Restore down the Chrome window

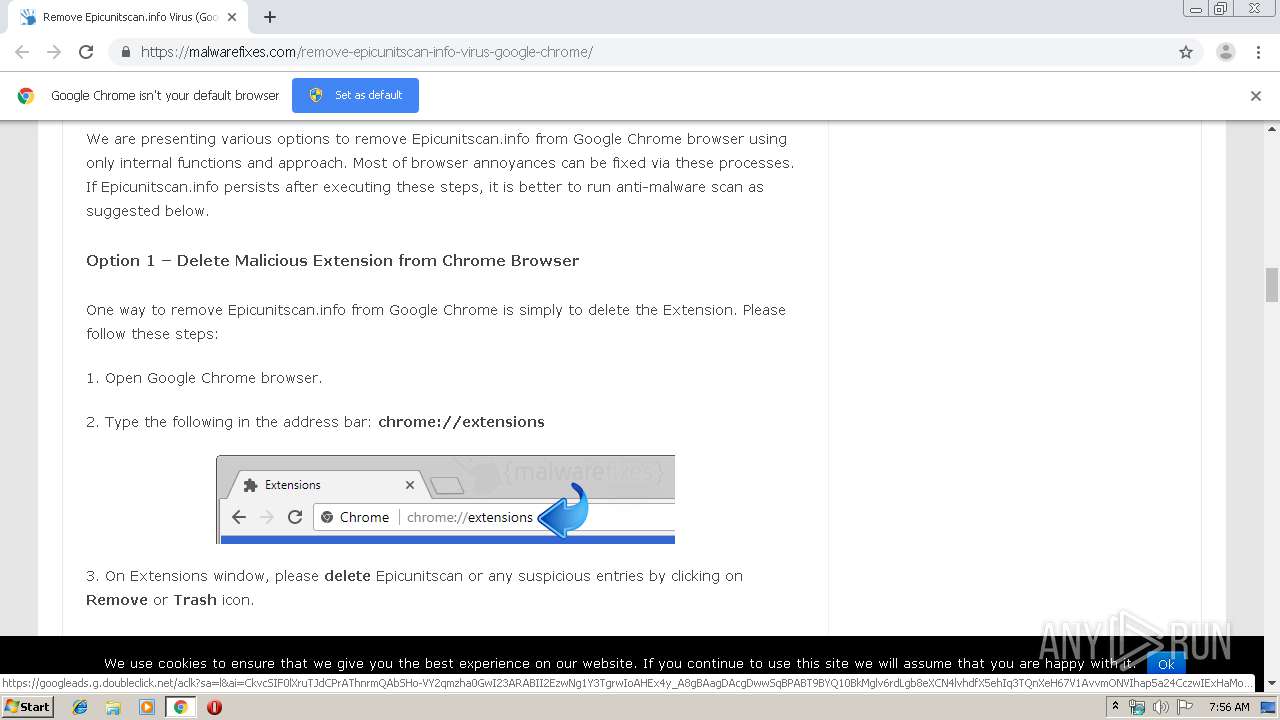tap(1221, 9)
